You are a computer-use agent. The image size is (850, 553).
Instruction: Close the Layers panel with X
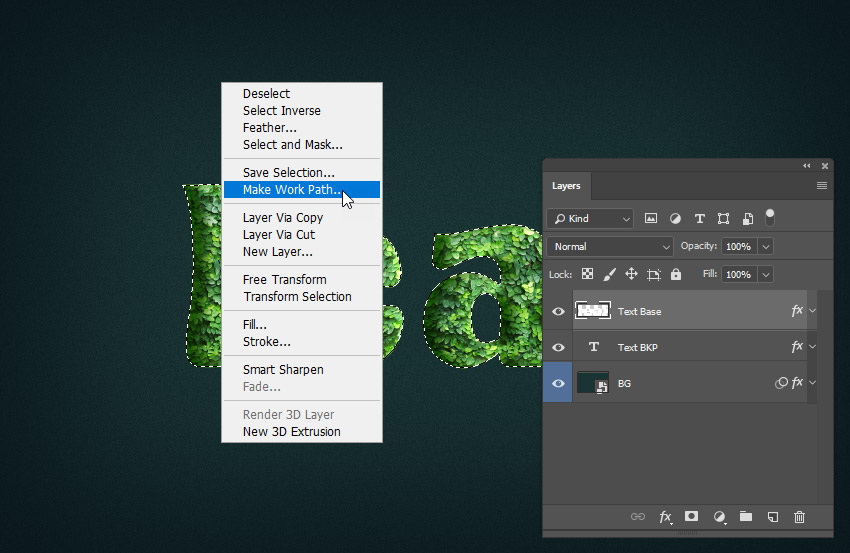click(825, 166)
